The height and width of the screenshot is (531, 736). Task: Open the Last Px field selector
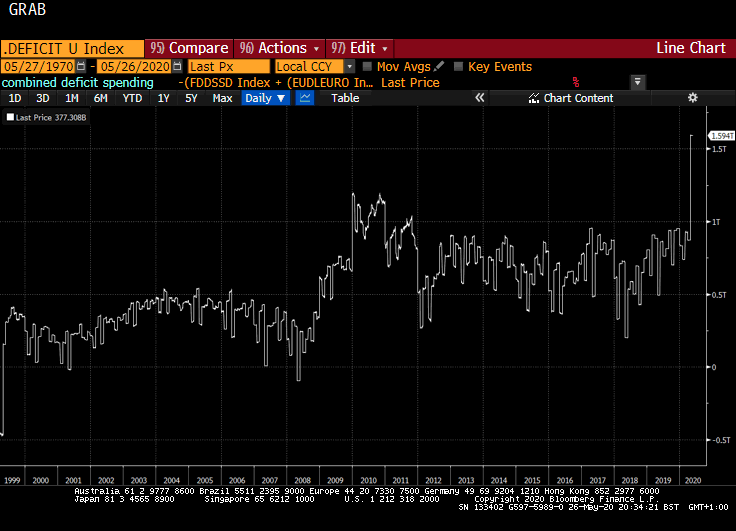click(x=229, y=66)
